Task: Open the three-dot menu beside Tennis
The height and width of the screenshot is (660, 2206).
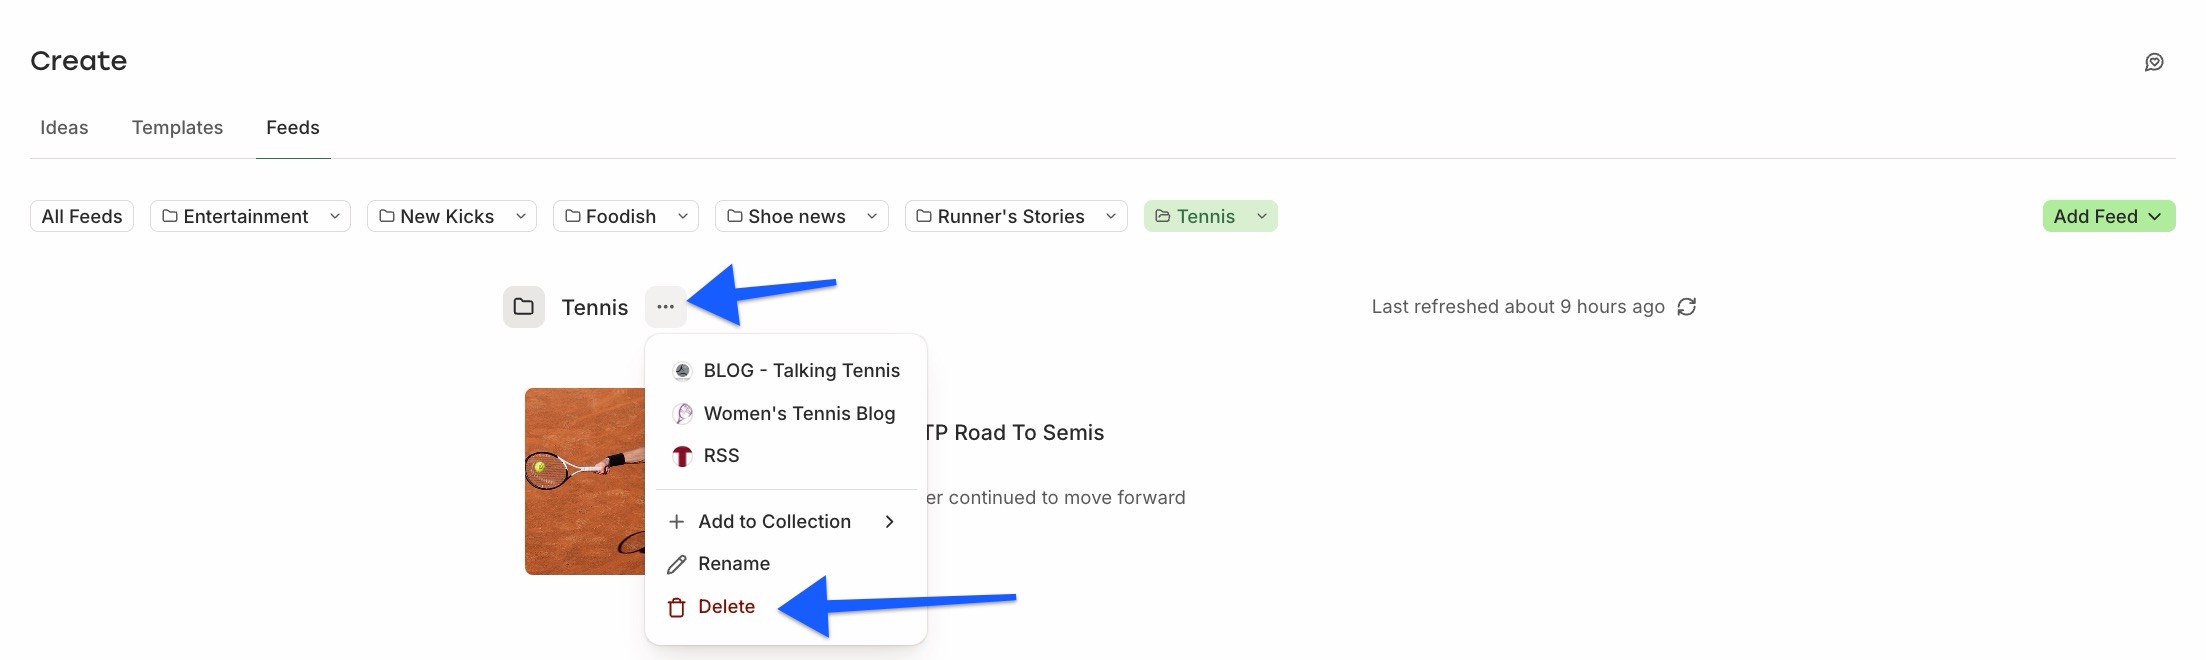Action: pyautogui.click(x=666, y=307)
